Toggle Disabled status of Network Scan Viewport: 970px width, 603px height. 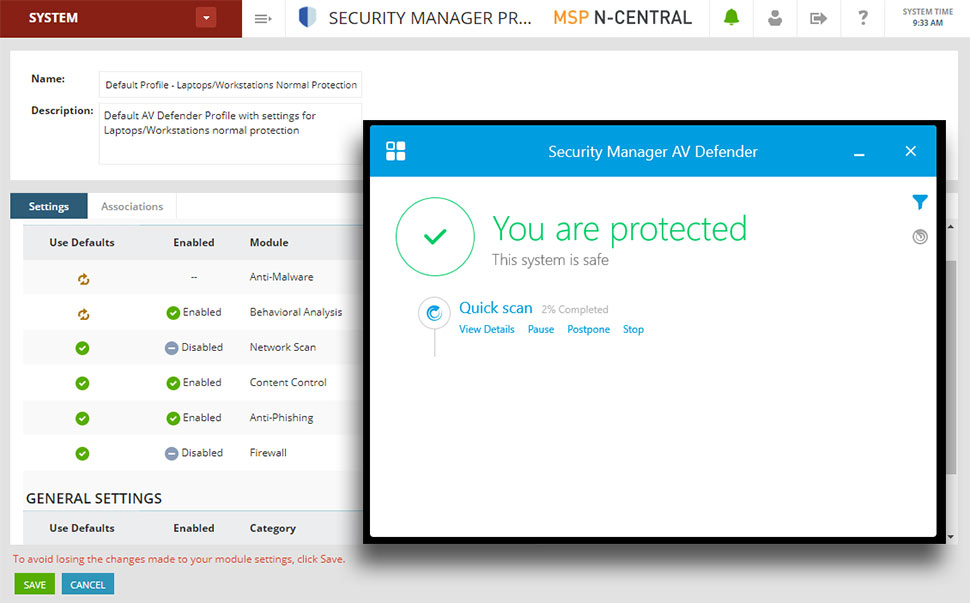click(194, 348)
